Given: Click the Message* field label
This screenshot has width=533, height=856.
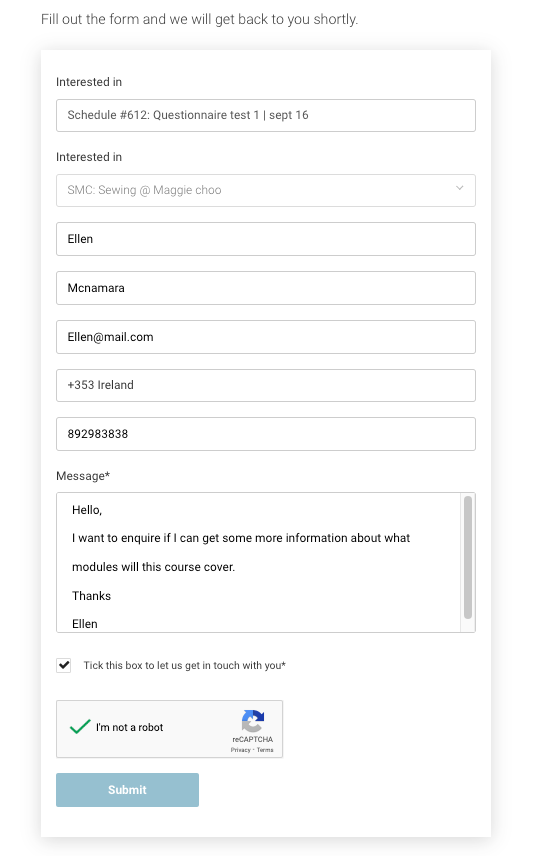Looking at the screenshot, I should click(x=83, y=476).
